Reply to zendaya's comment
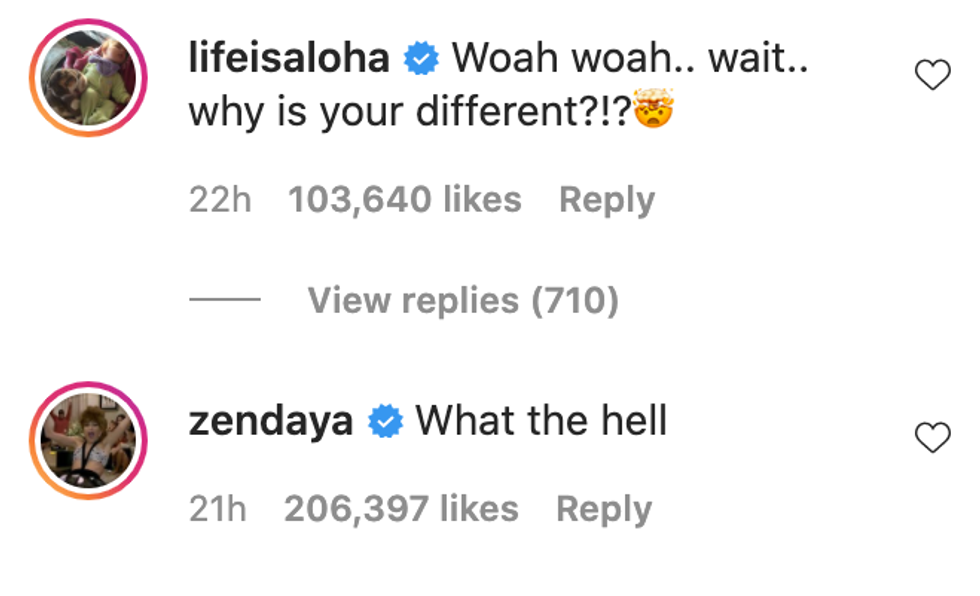980x596 pixels. [x=604, y=509]
